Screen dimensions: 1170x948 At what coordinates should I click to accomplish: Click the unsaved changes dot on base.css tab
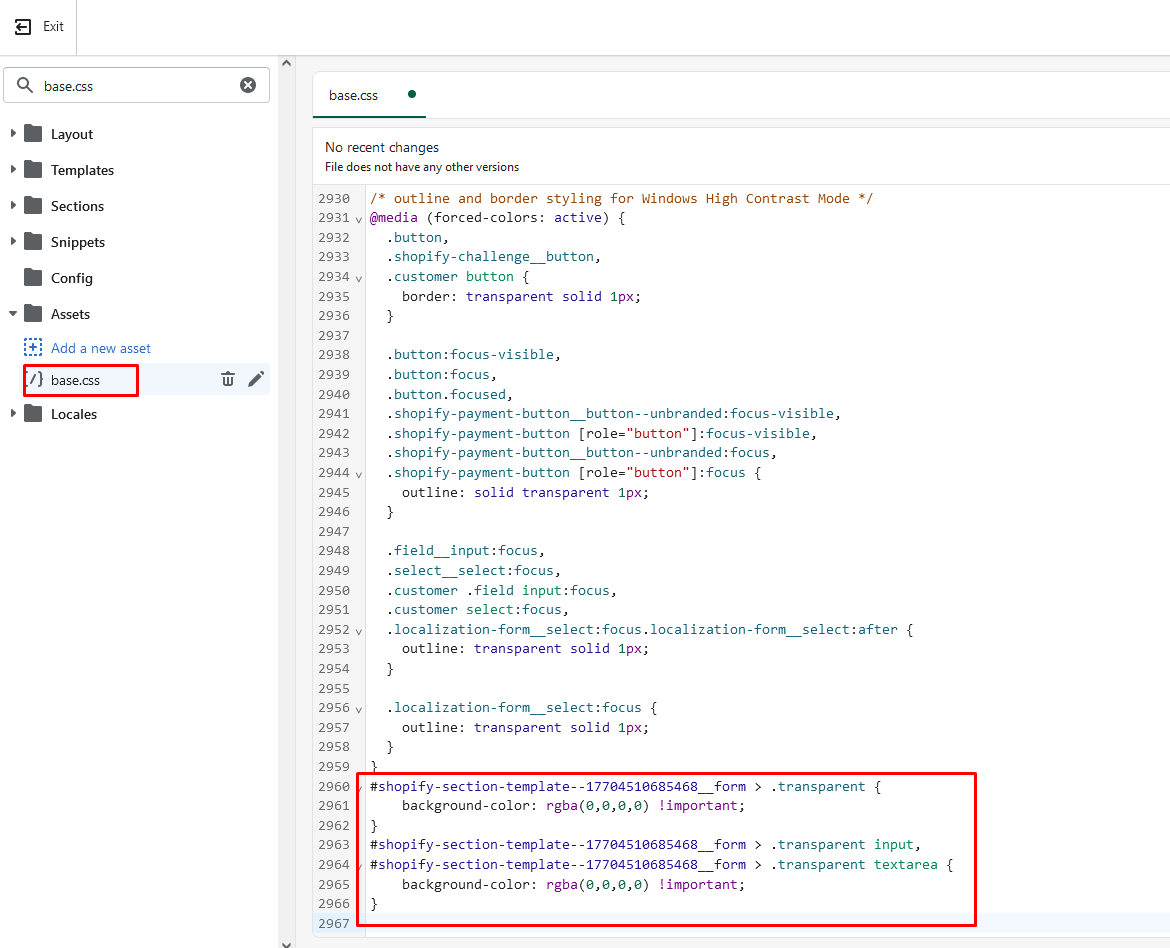click(x=412, y=94)
